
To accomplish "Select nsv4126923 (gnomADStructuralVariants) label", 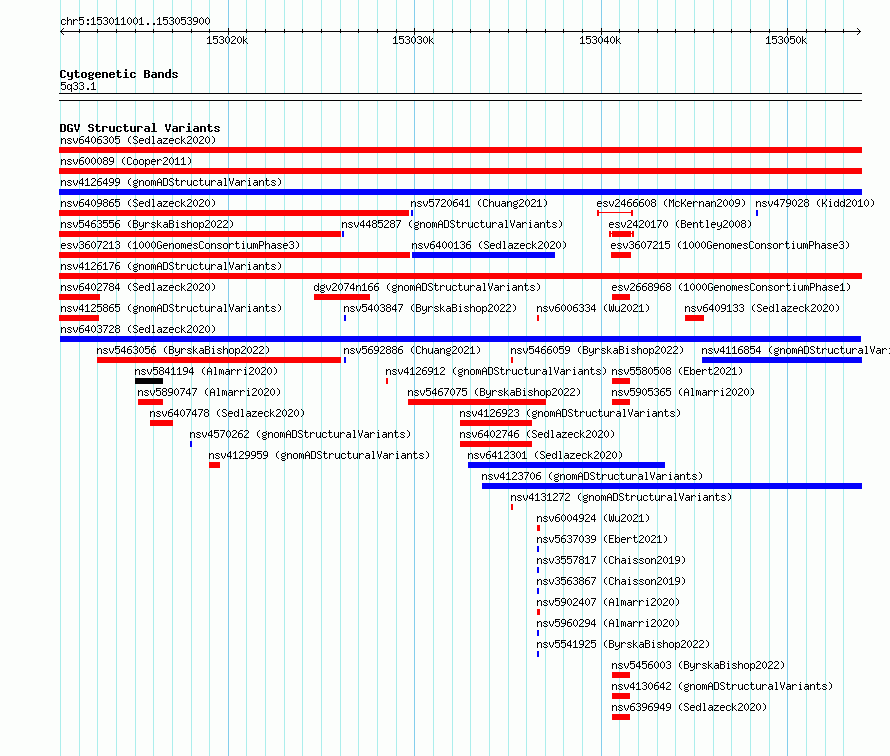I will tap(570, 413).
